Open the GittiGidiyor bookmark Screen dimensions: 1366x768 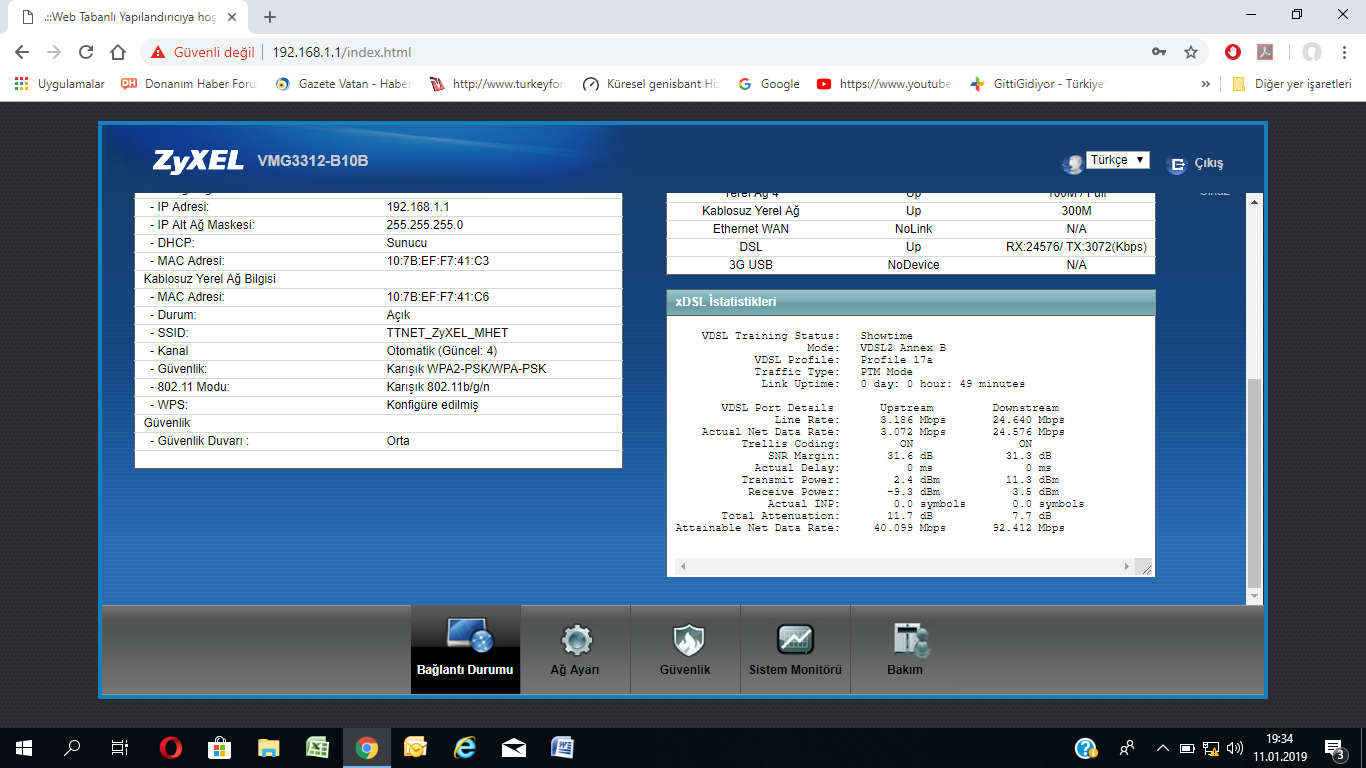click(1036, 84)
